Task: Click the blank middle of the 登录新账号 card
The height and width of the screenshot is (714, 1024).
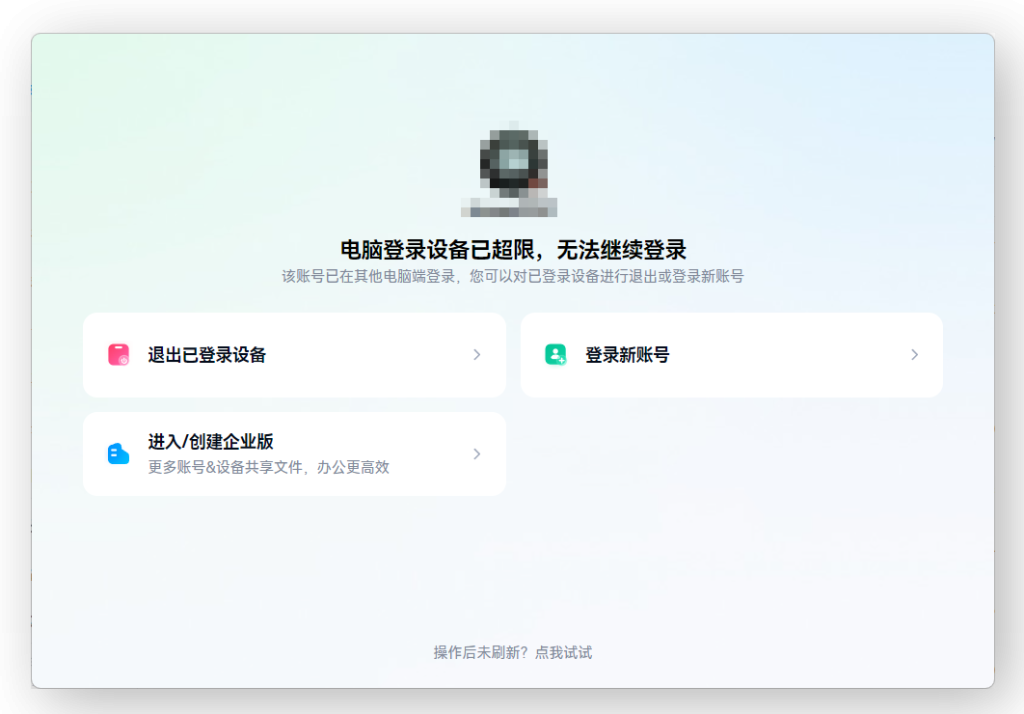Action: 780,355
